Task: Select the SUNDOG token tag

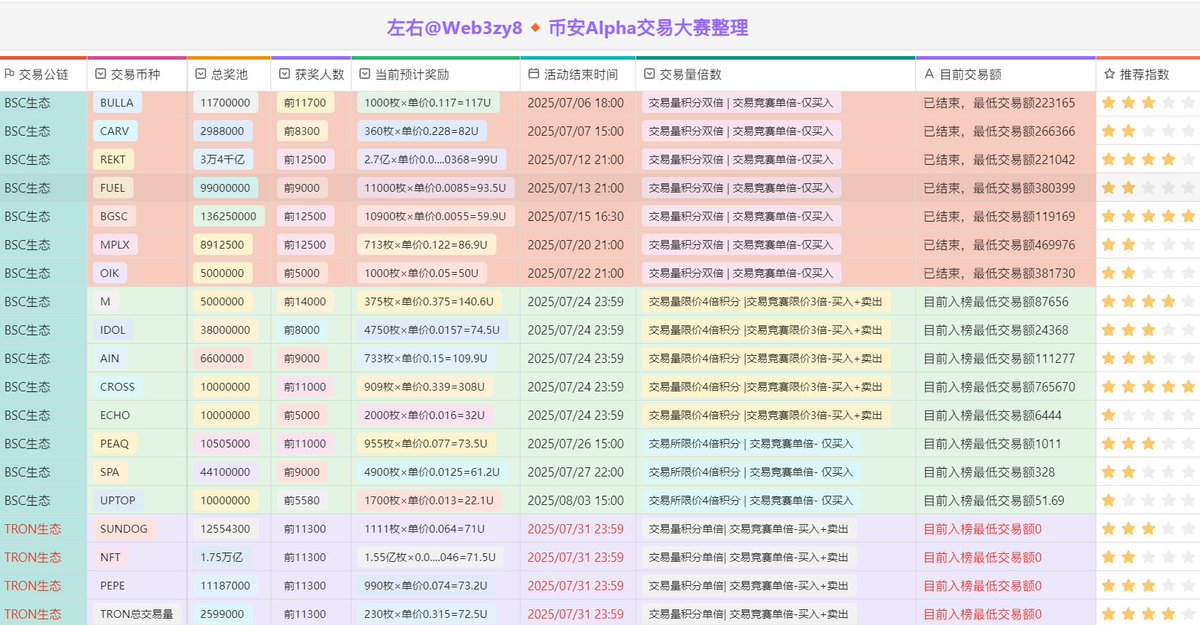Action: 124,529
